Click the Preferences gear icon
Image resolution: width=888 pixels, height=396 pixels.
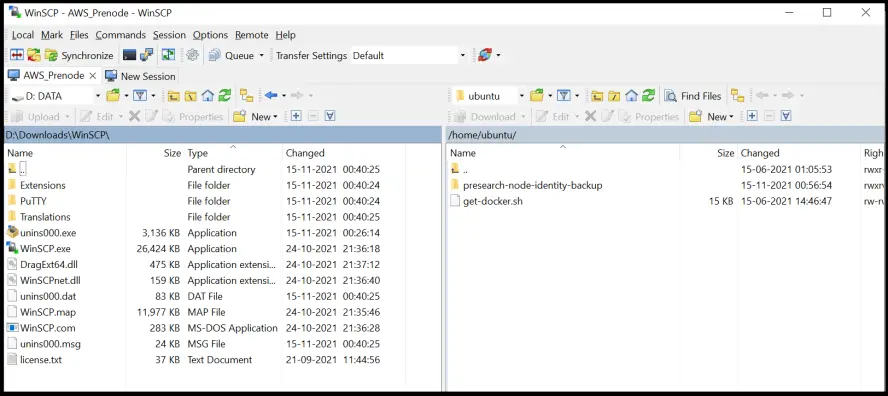coord(193,55)
